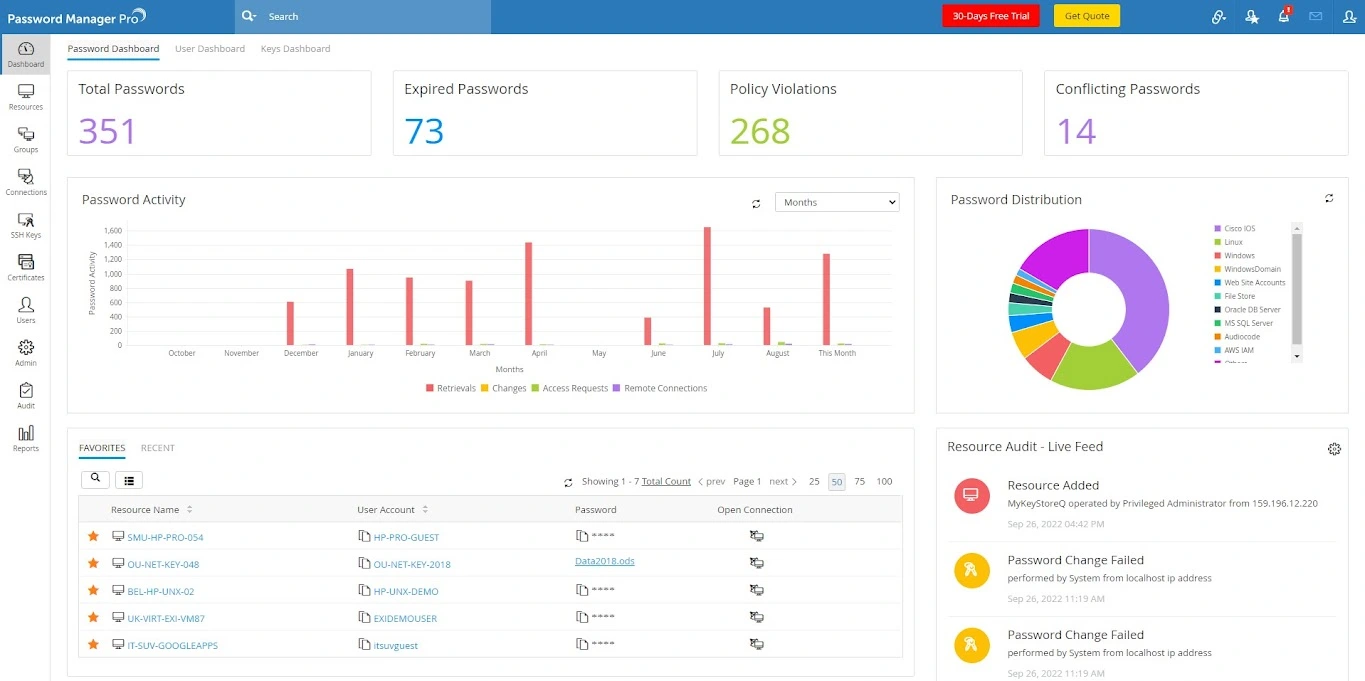Open the Data2018.ods password link

605,561
